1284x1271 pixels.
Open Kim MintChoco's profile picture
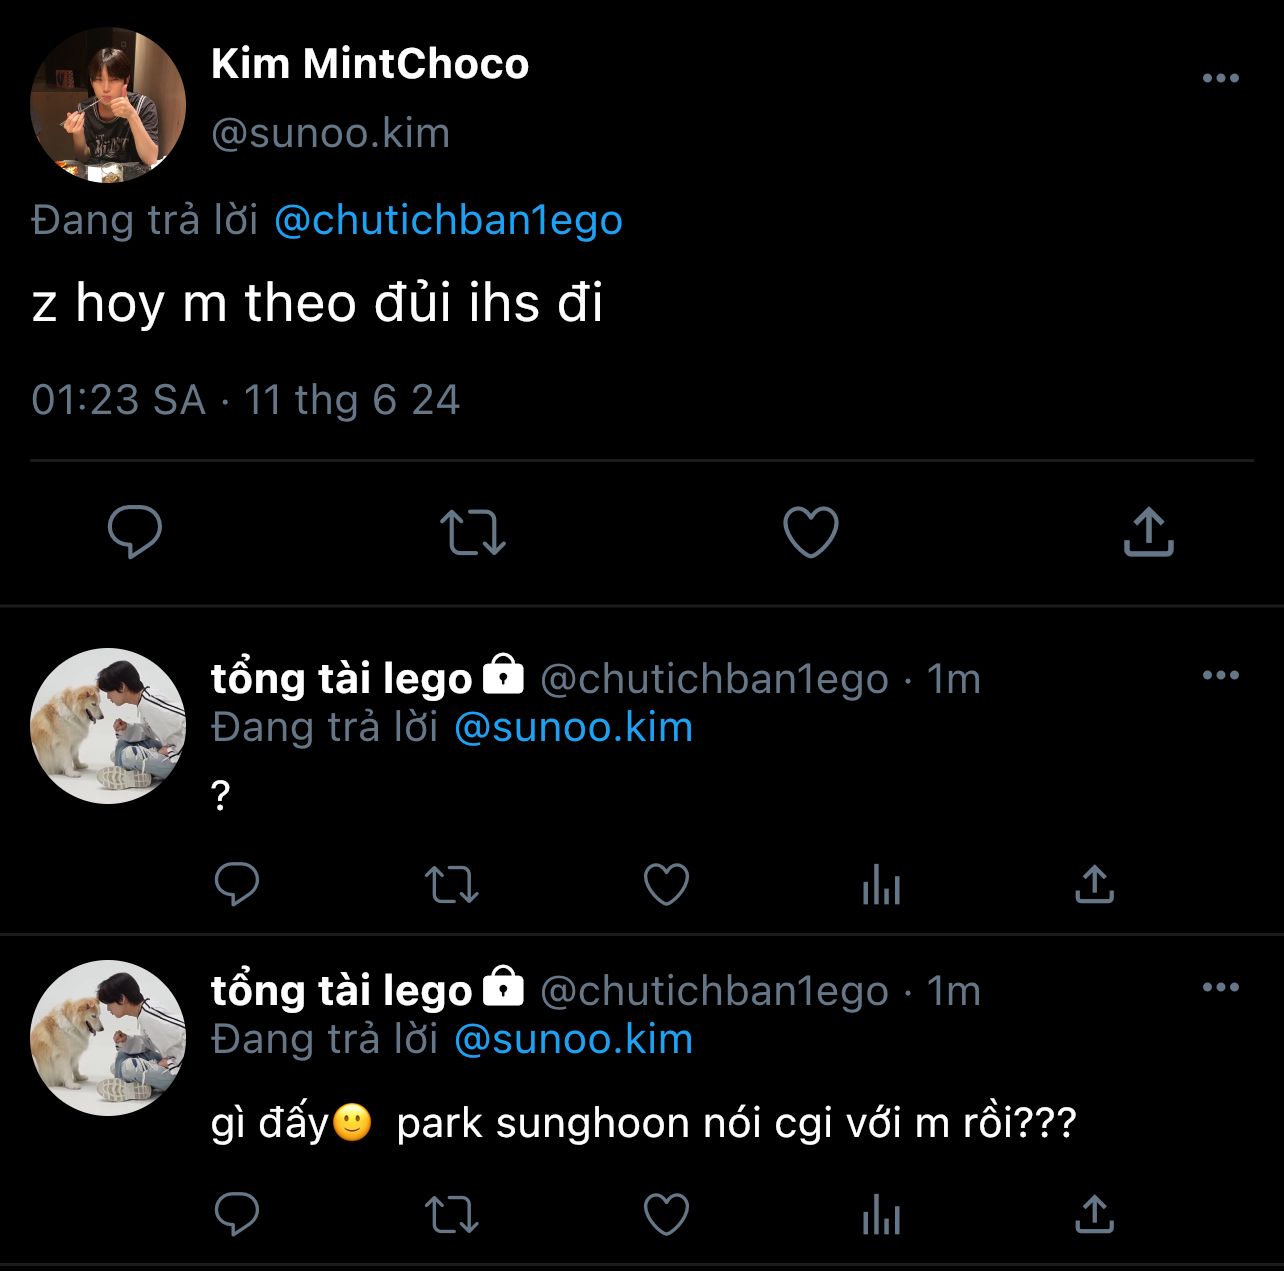pos(108,105)
